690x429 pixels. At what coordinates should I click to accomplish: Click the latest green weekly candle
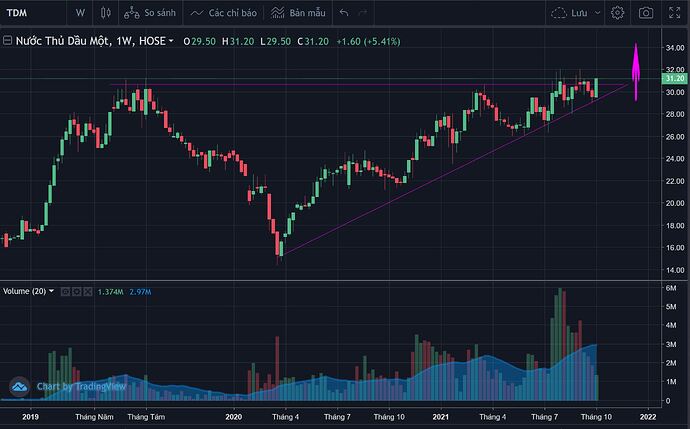(596, 88)
